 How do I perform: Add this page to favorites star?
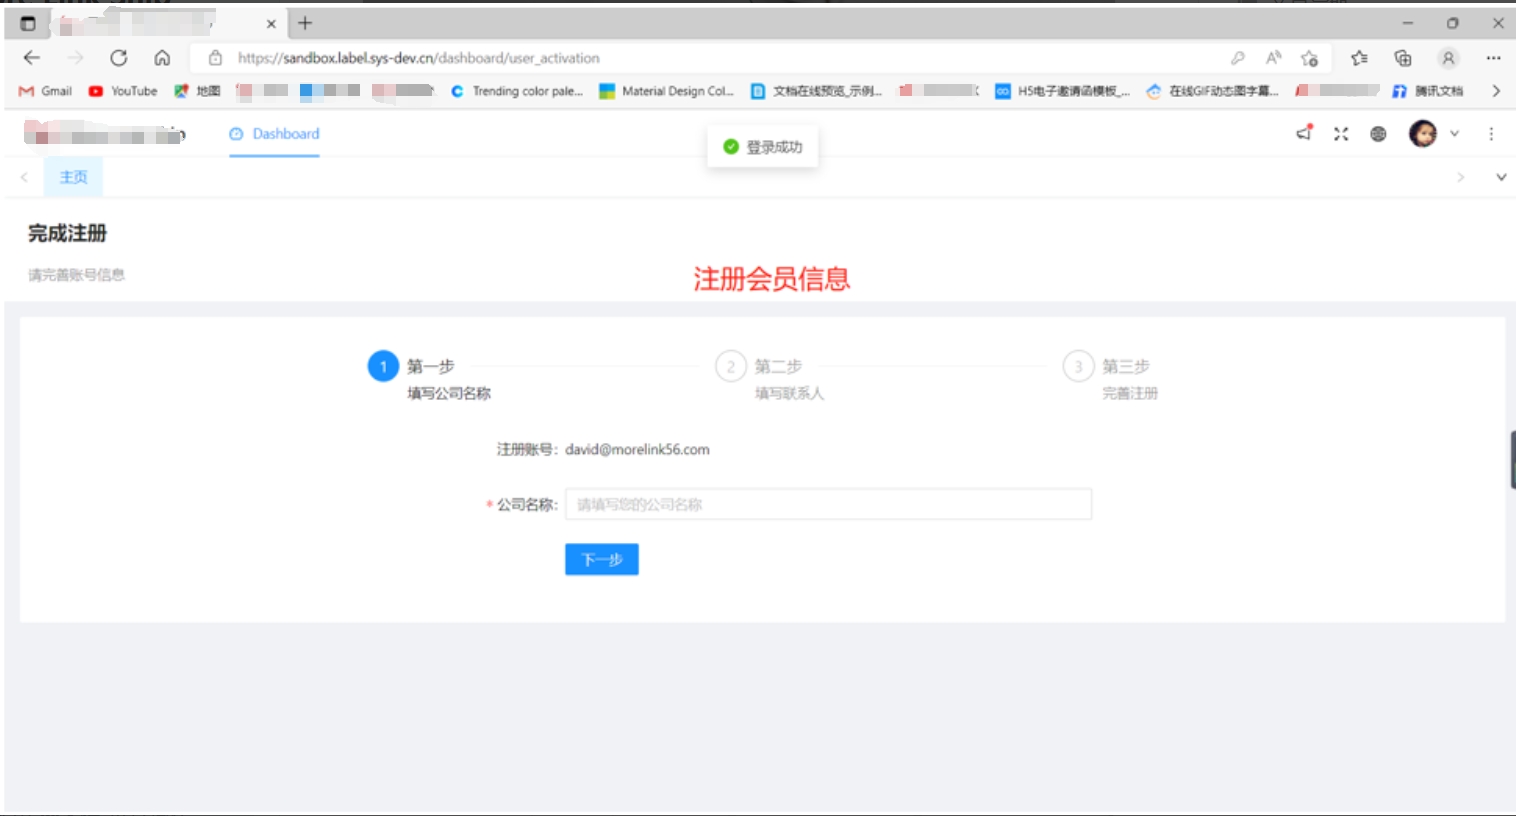coord(1310,58)
